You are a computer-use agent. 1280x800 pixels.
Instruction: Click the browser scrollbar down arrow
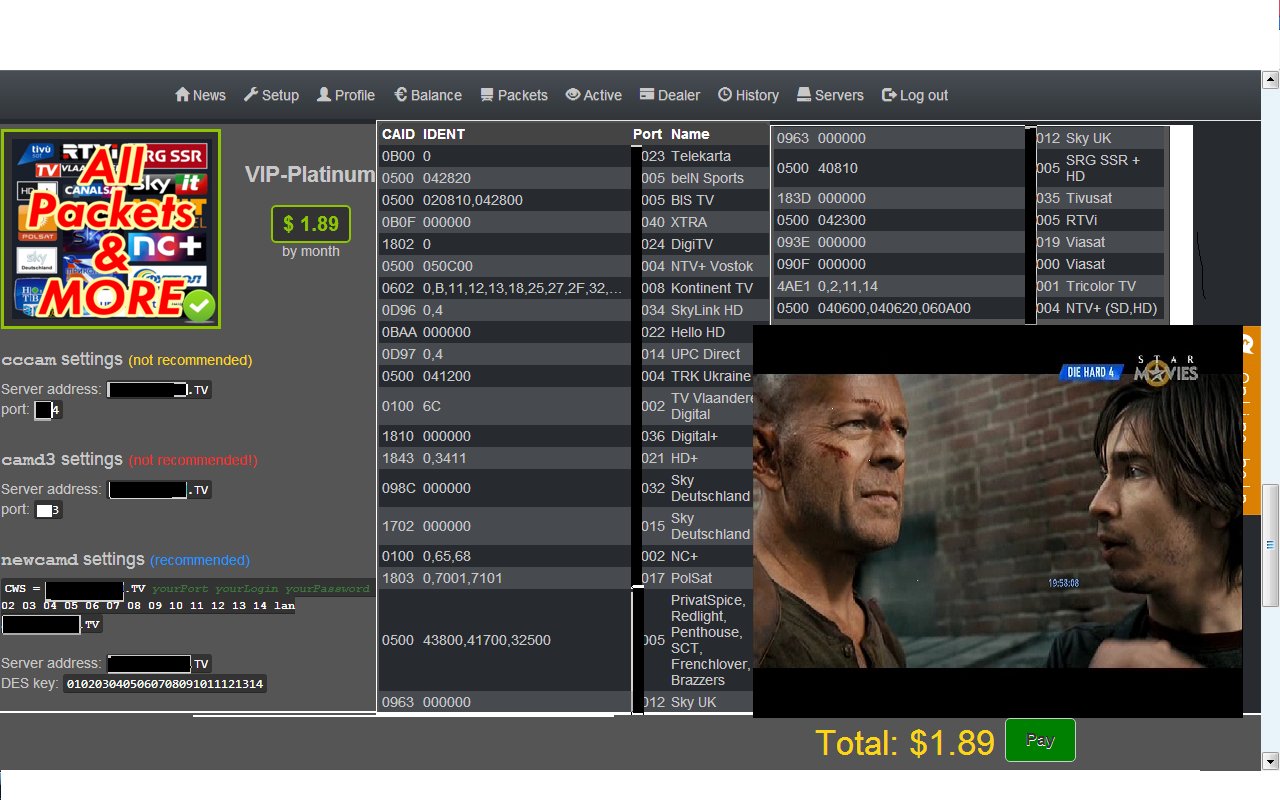pyautogui.click(x=1271, y=761)
